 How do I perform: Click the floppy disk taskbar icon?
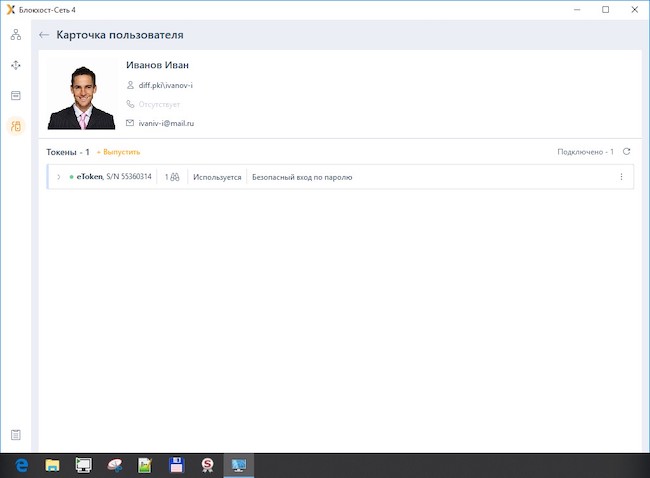pos(177,465)
